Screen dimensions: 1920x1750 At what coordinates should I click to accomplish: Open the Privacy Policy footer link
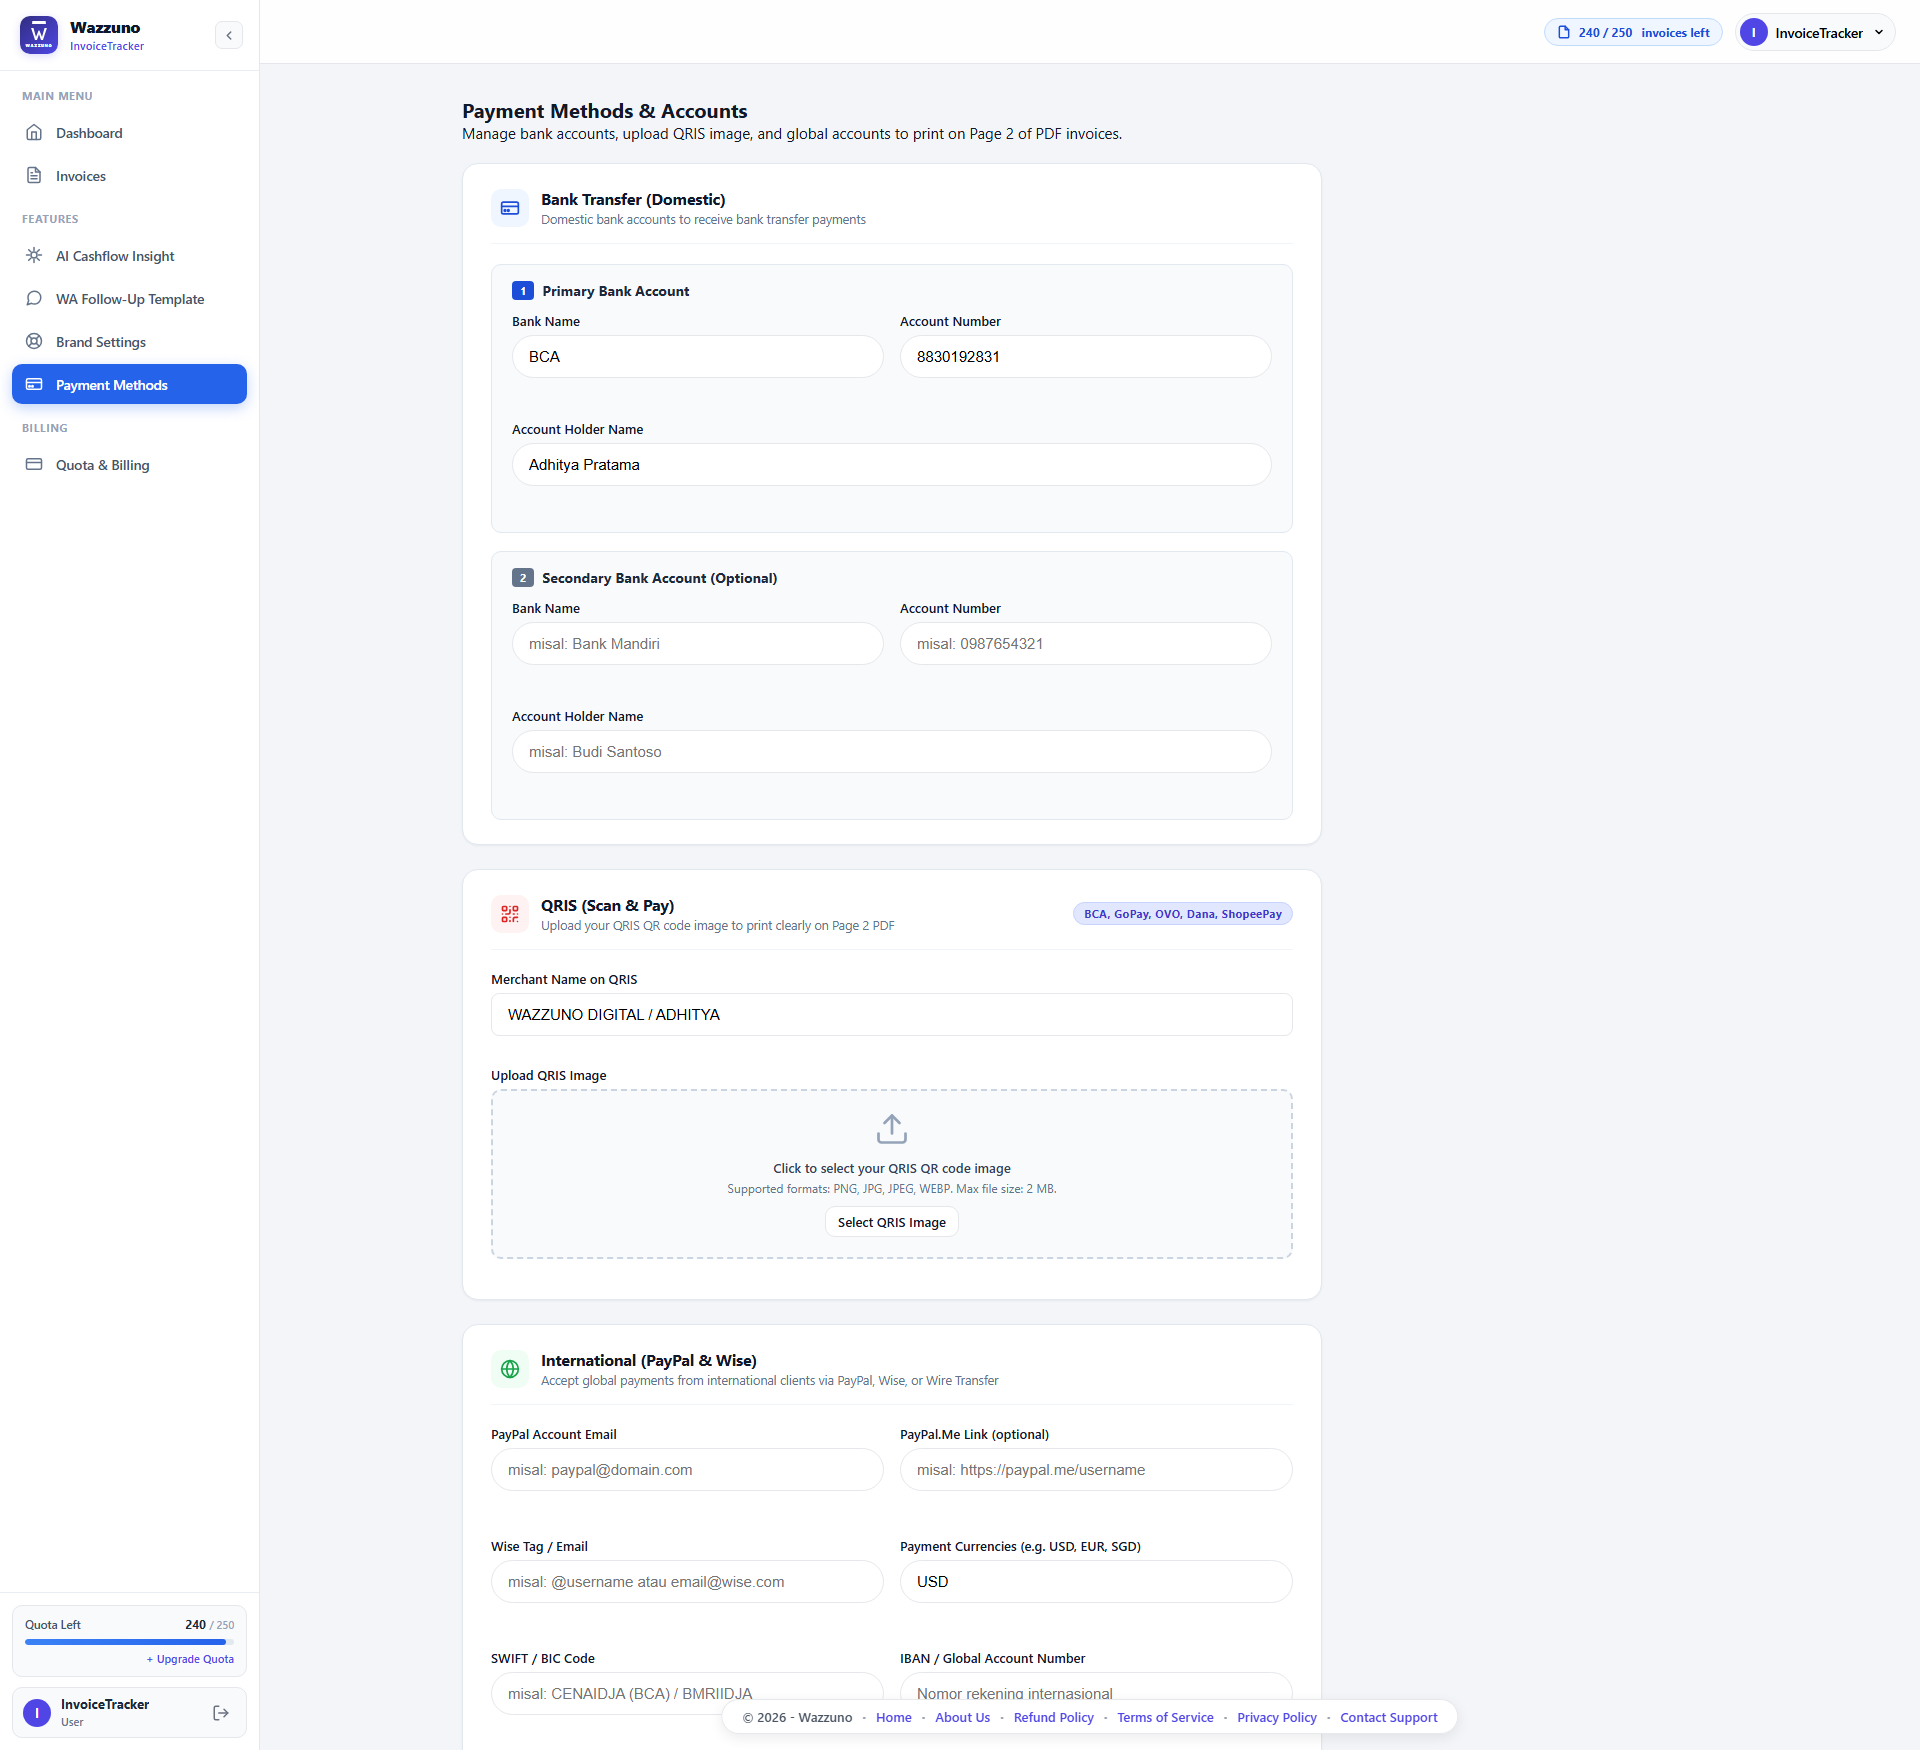coord(1276,1718)
